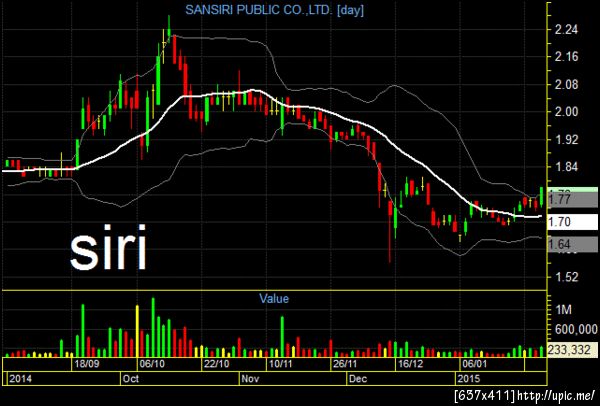Select the 1.92 price axis label
The height and width of the screenshot is (406, 600).
click(567, 140)
